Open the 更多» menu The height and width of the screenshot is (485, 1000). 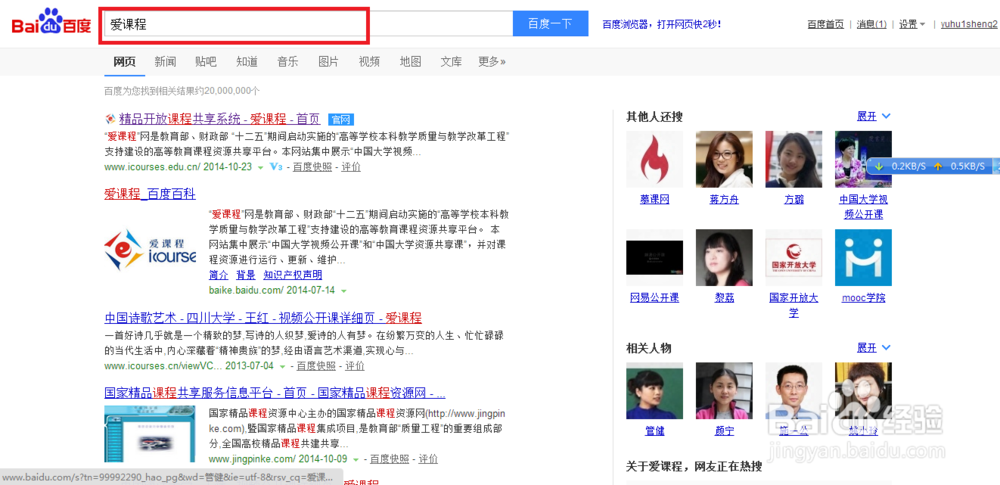pos(492,62)
